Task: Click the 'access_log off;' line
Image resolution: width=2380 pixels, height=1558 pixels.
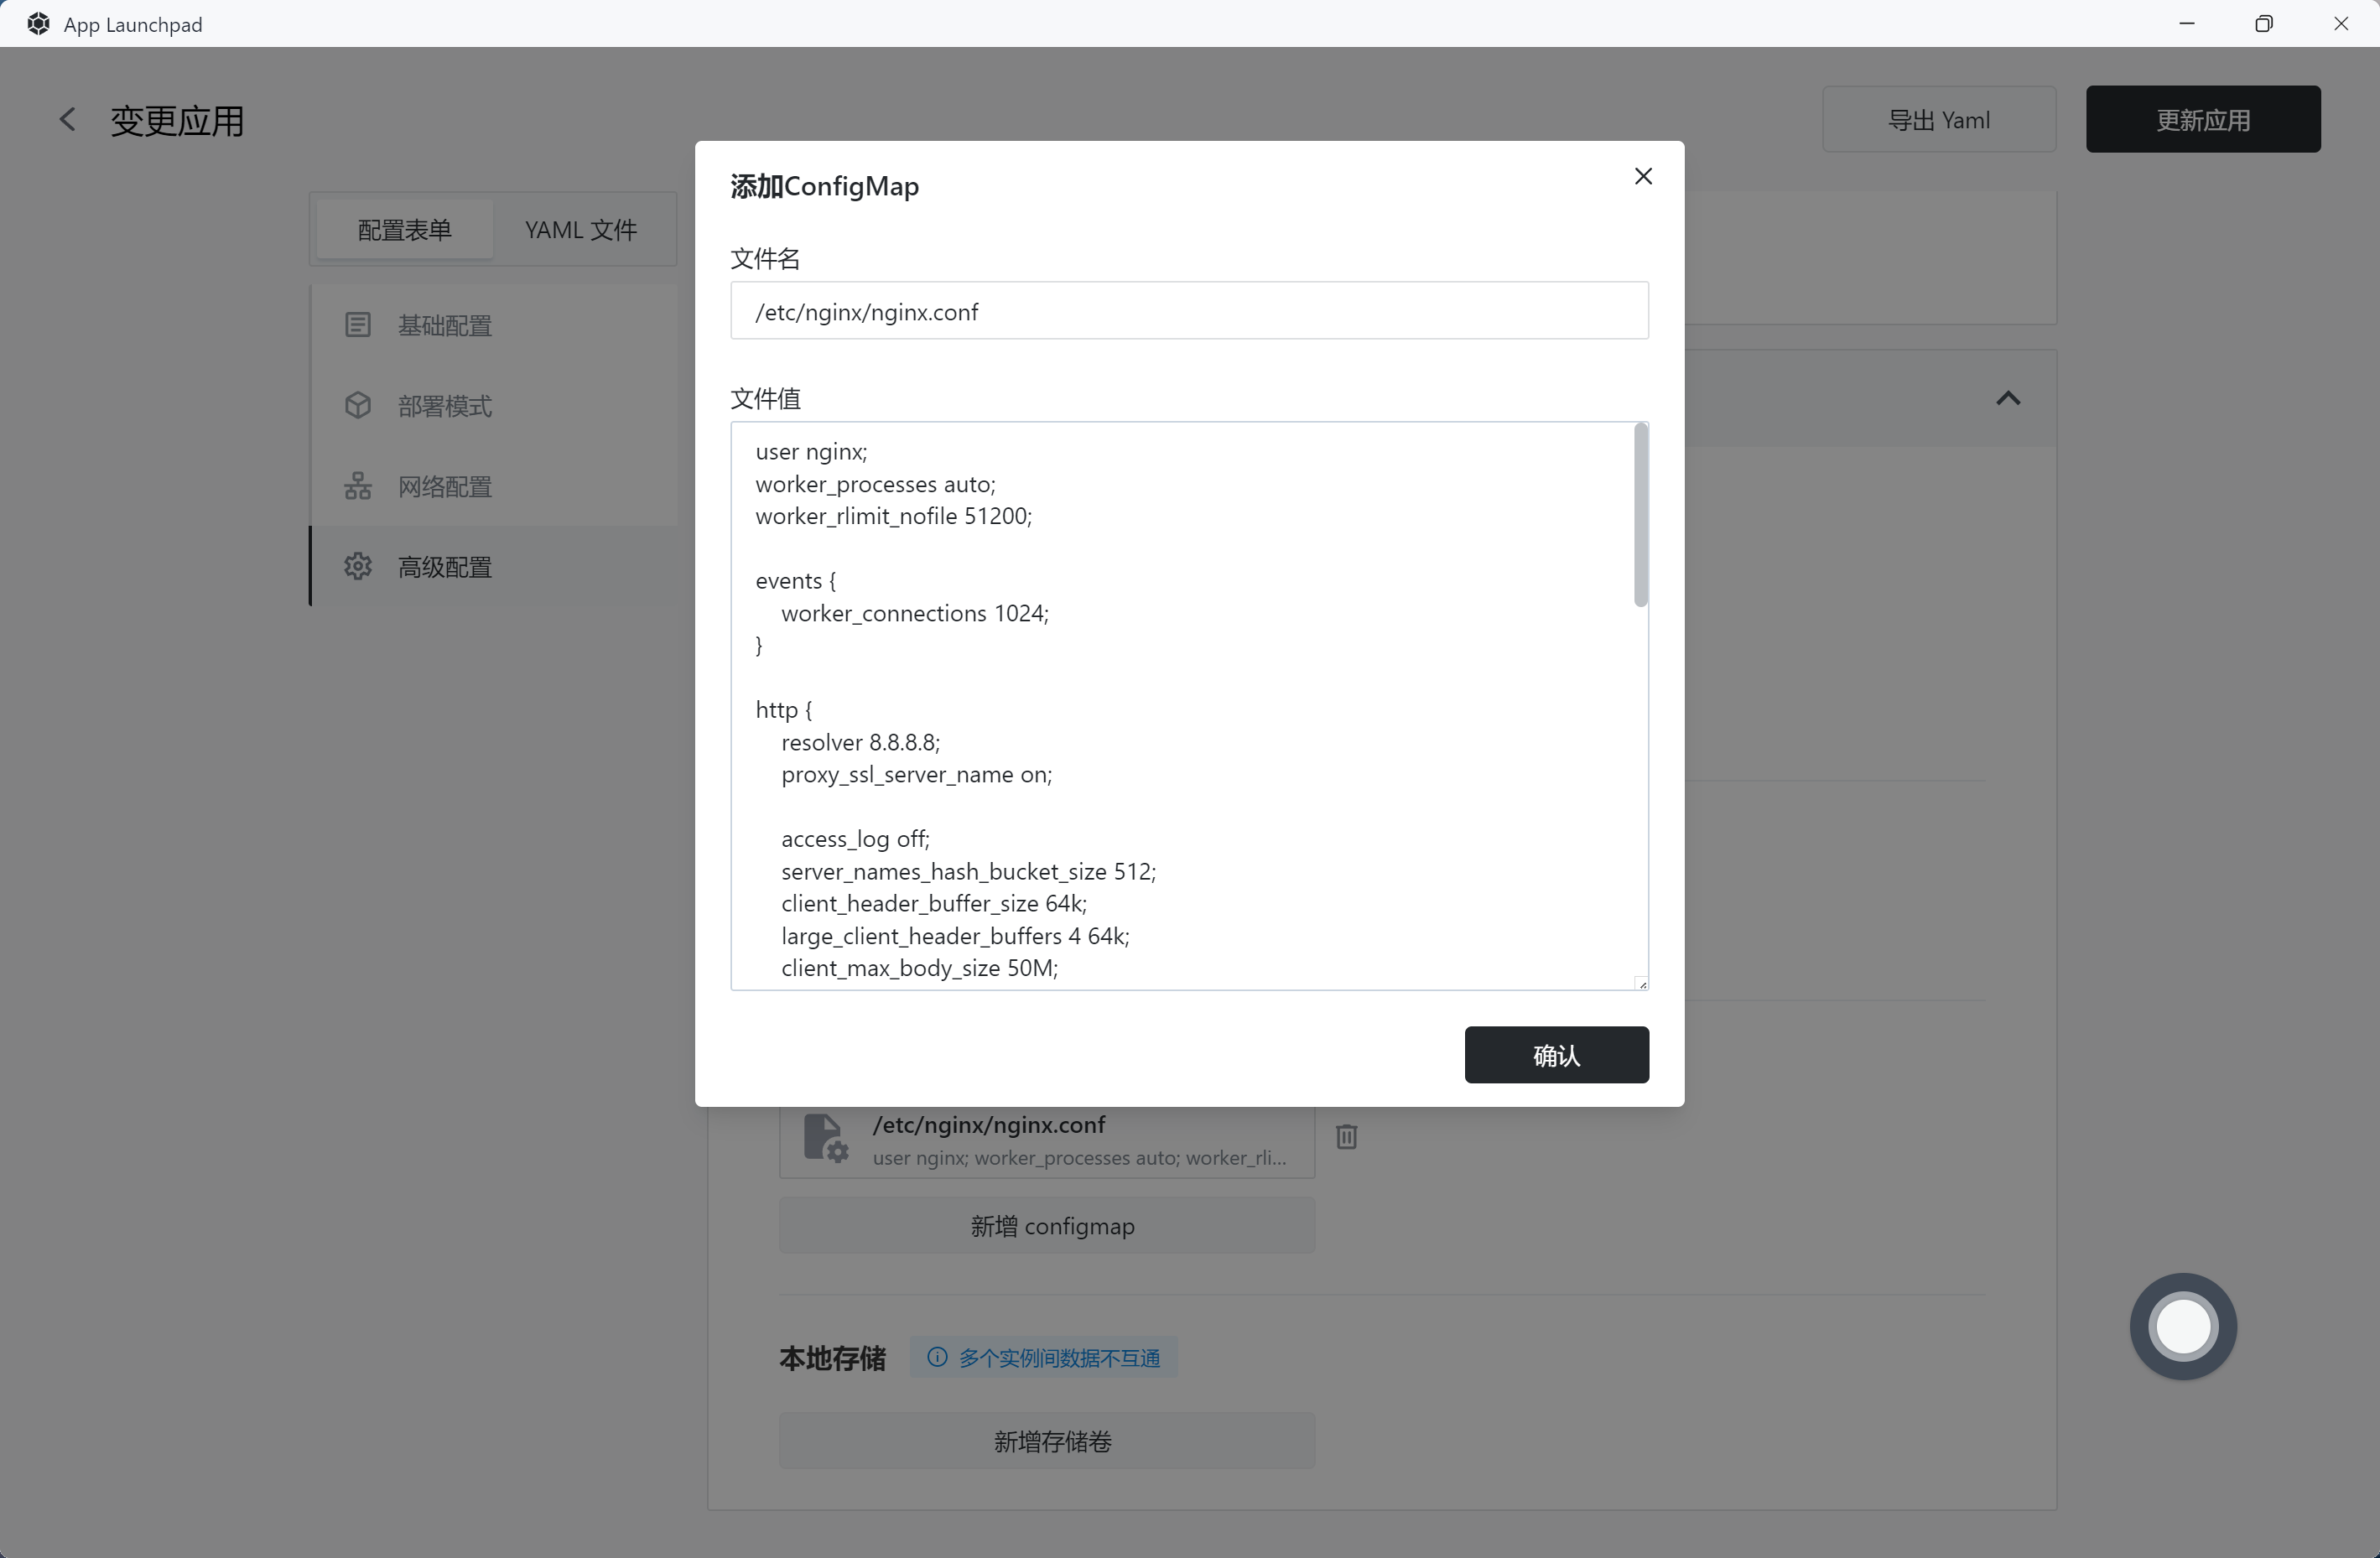Action: pyautogui.click(x=855, y=839)
